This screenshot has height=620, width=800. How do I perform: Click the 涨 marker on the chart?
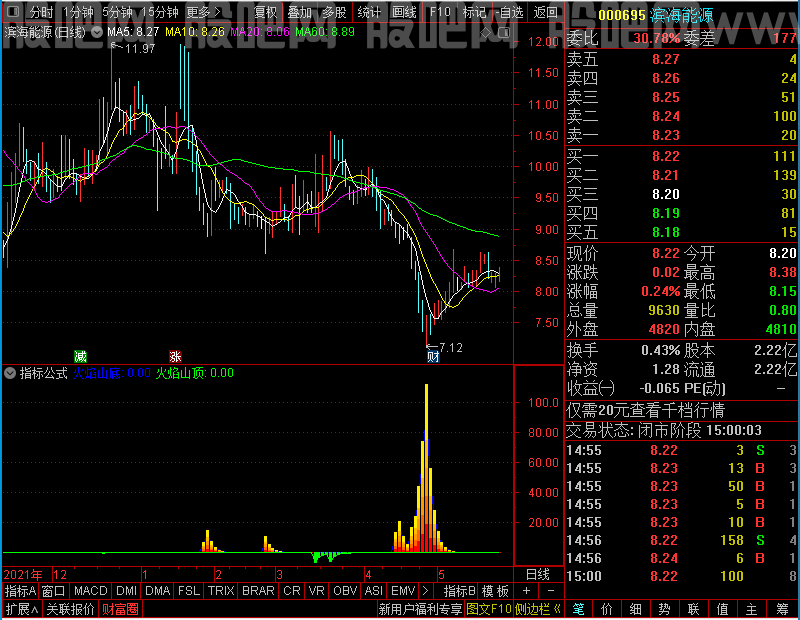click(x=175, y=356)
